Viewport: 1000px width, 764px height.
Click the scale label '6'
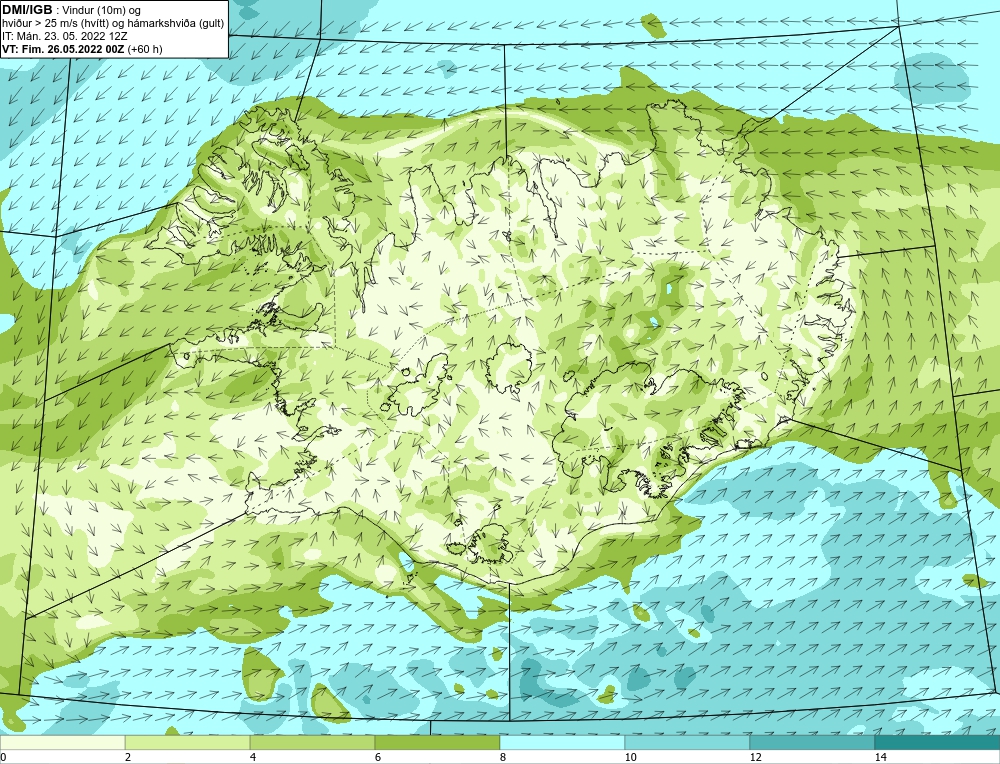click(378, 757)
